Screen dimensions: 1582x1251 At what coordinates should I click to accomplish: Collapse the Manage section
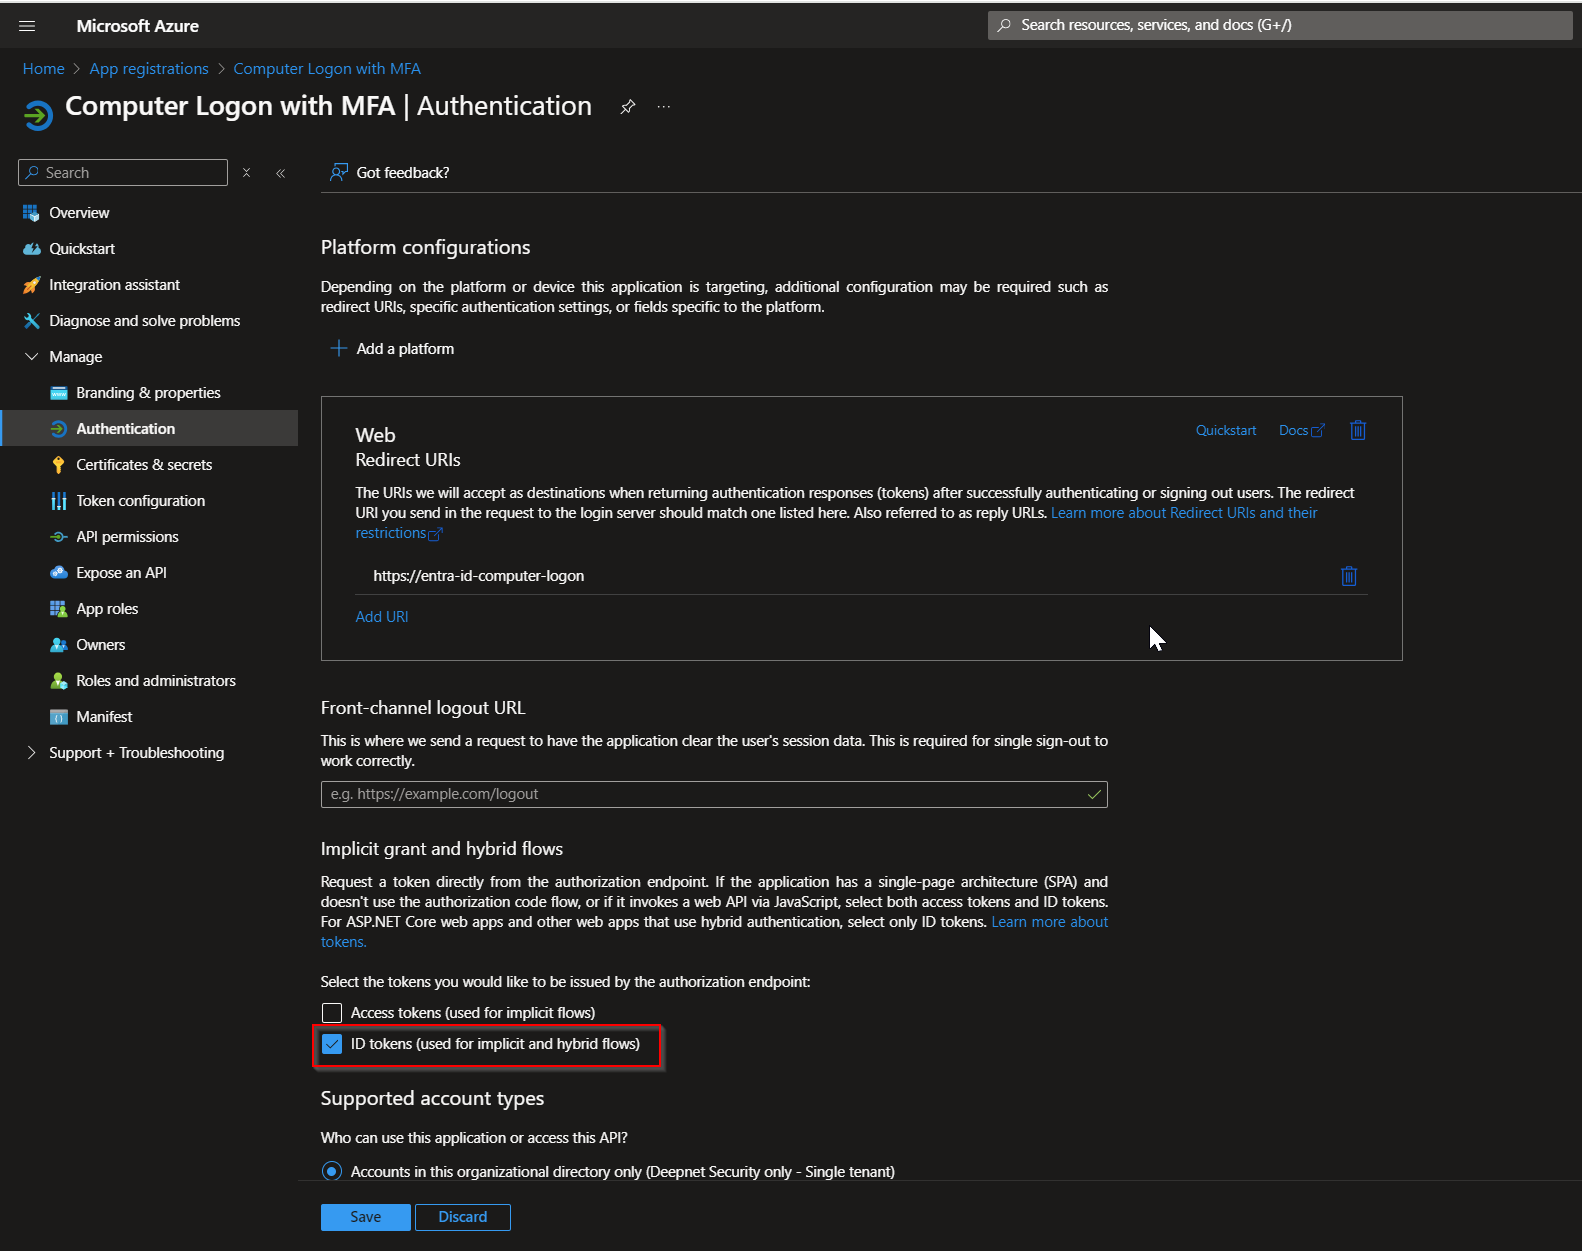[32, 357]
